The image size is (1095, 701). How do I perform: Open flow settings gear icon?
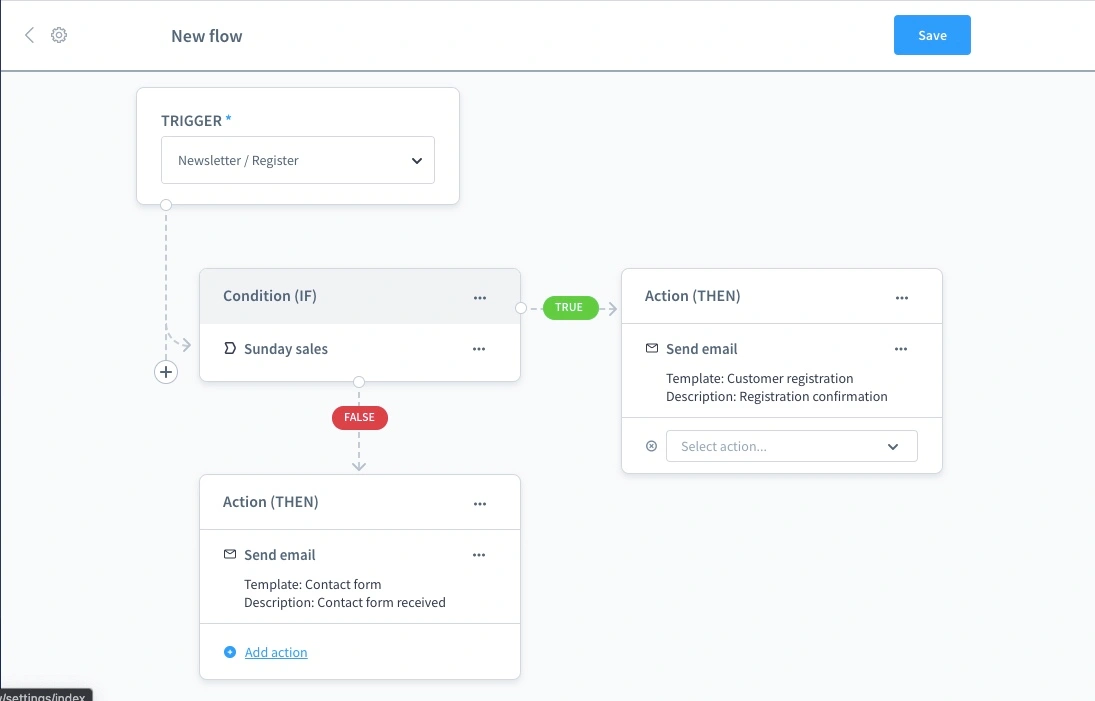point(59,35)
